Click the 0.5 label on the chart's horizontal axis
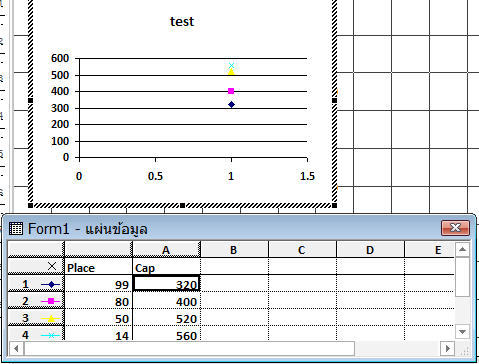The image size is (479, 364). pyautogui.click(x=155, y=176)
